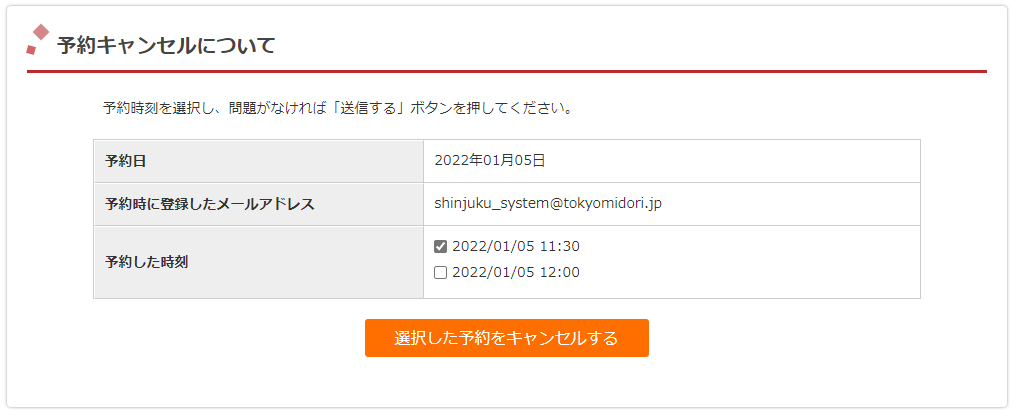This screenshot has width=1016, height=416.
Task: Click the small pink square under the diamond icon
Action: coord(30,50)
